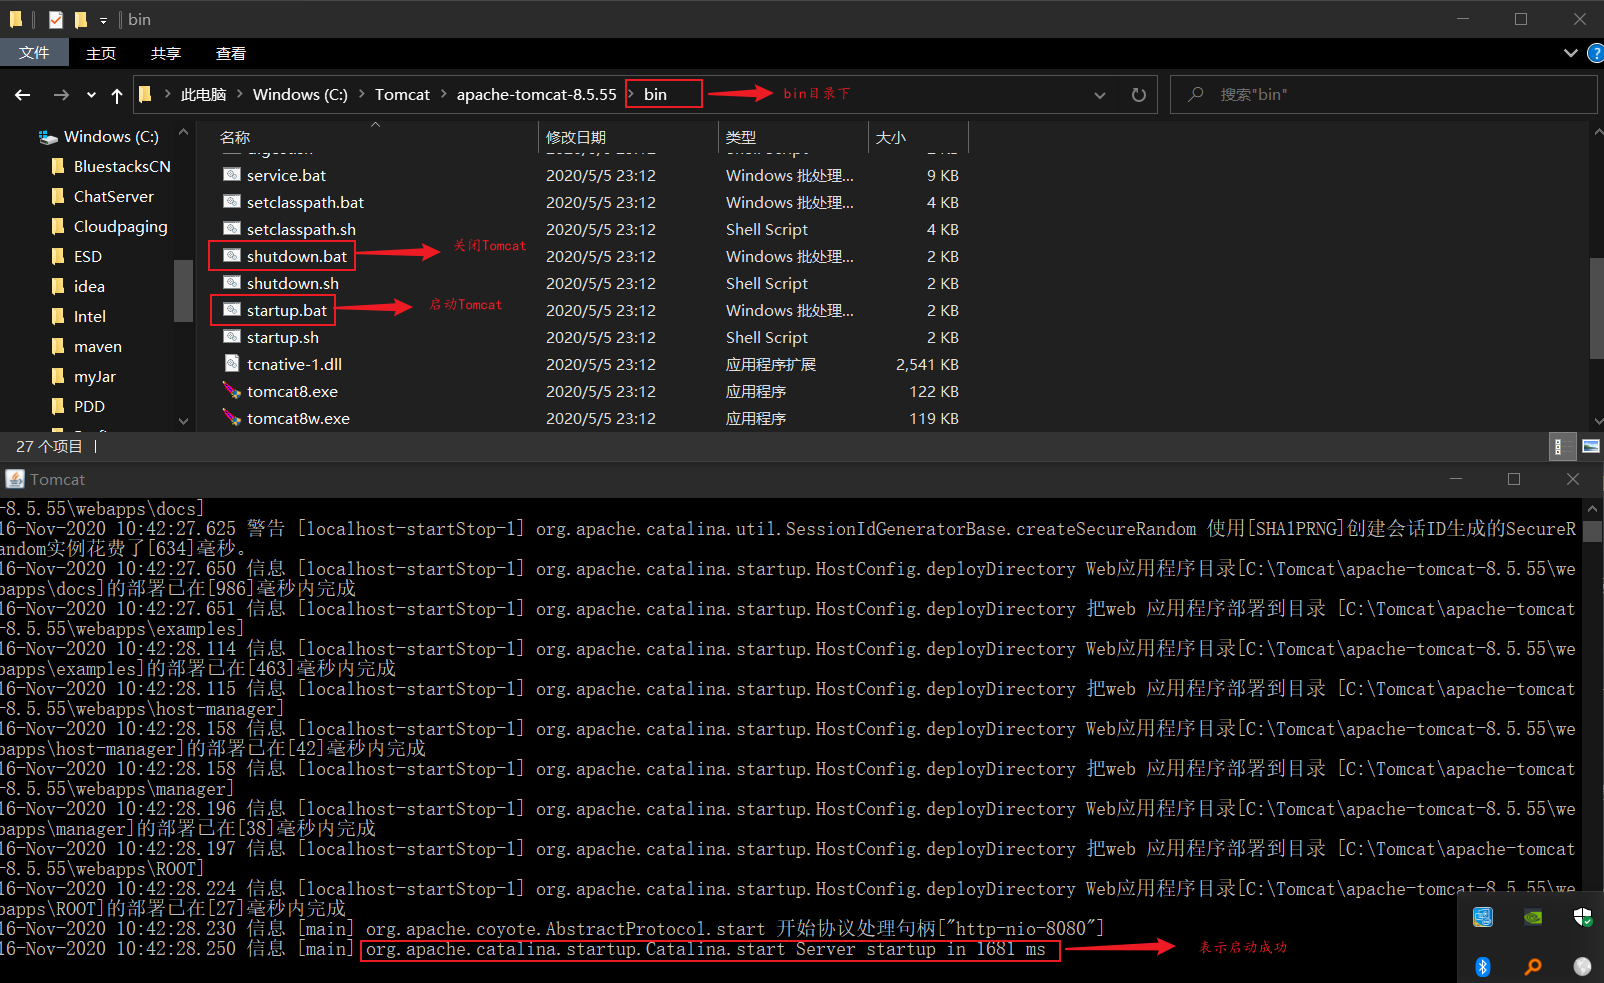Click the startup.bat file icon

(x=232, y=310)
